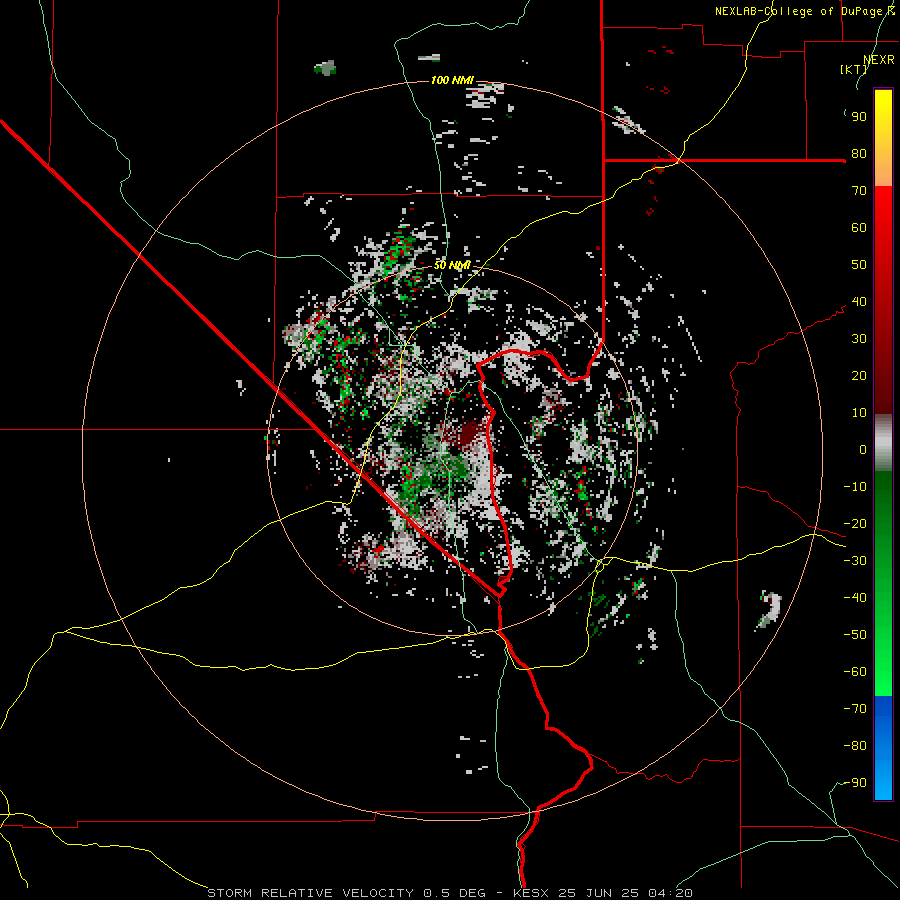Click the STORM RELATIVE VELOCITY title text
The width and height of the screenshot is (900, 900).
click(x=310, y=893)
